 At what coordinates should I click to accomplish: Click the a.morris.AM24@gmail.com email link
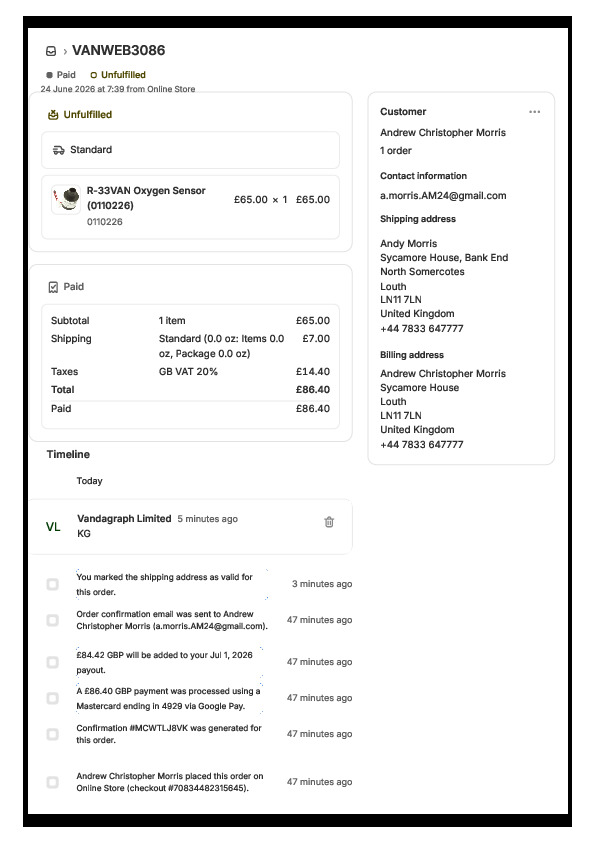click(x=443, y=196)
